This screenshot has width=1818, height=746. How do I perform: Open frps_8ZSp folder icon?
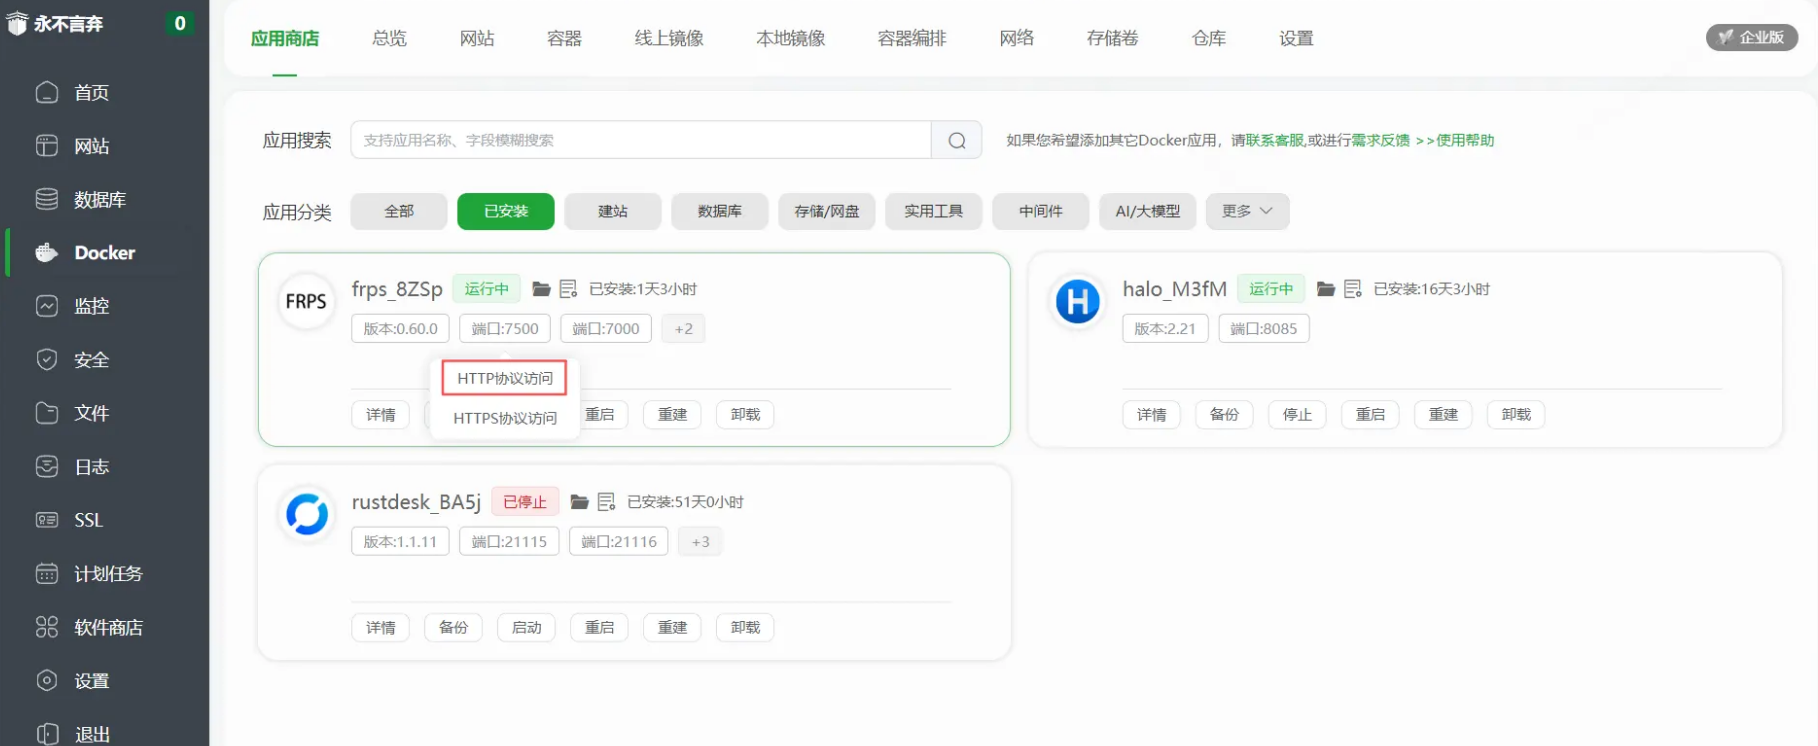(x=541, y=289)
